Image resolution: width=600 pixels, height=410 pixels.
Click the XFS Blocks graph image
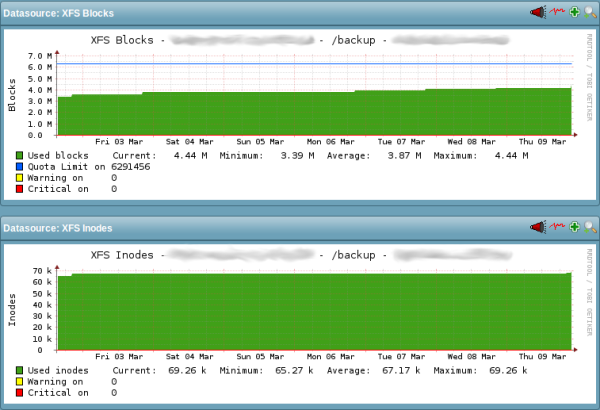[x=300, y=114]
